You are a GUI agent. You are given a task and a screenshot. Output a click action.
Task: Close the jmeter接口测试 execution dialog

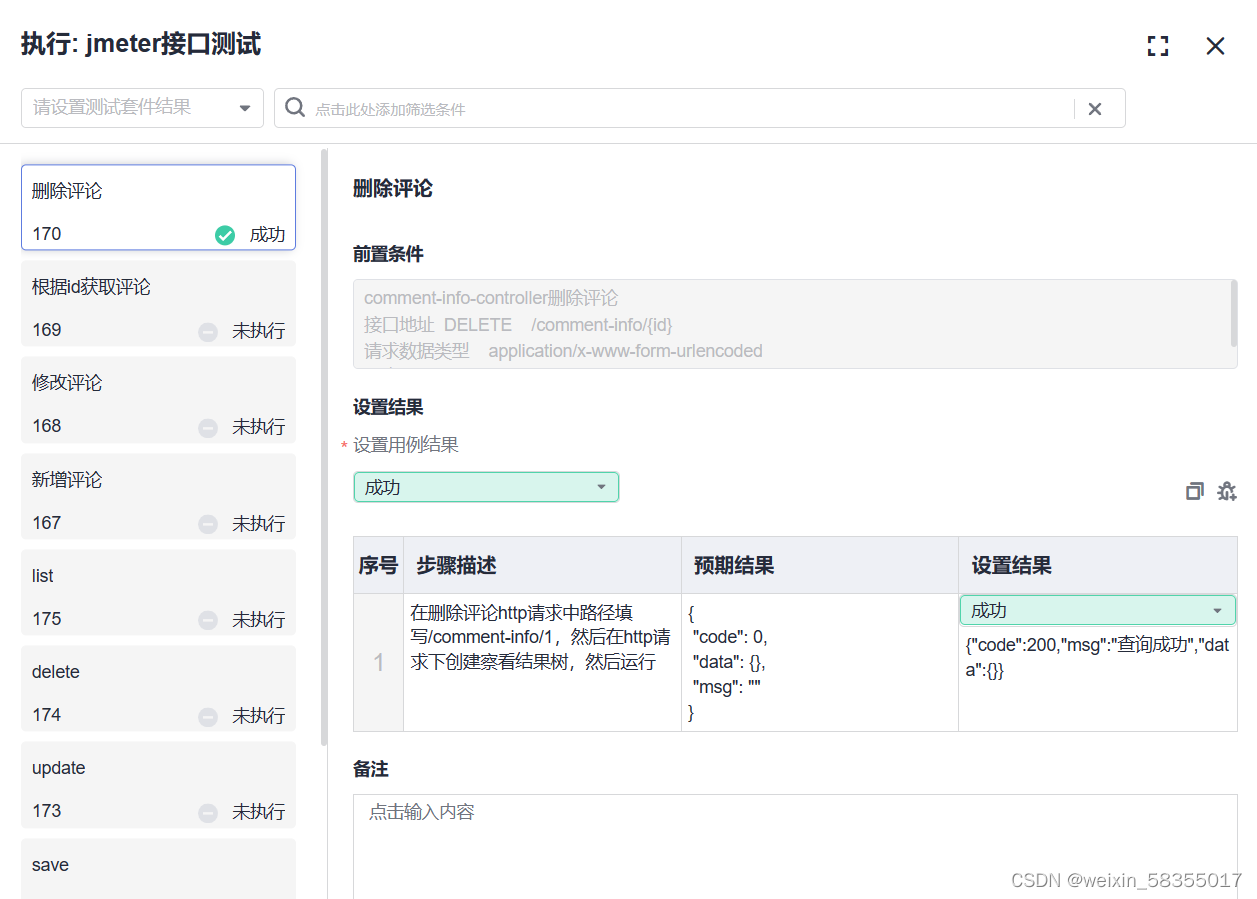(1215, 46)
